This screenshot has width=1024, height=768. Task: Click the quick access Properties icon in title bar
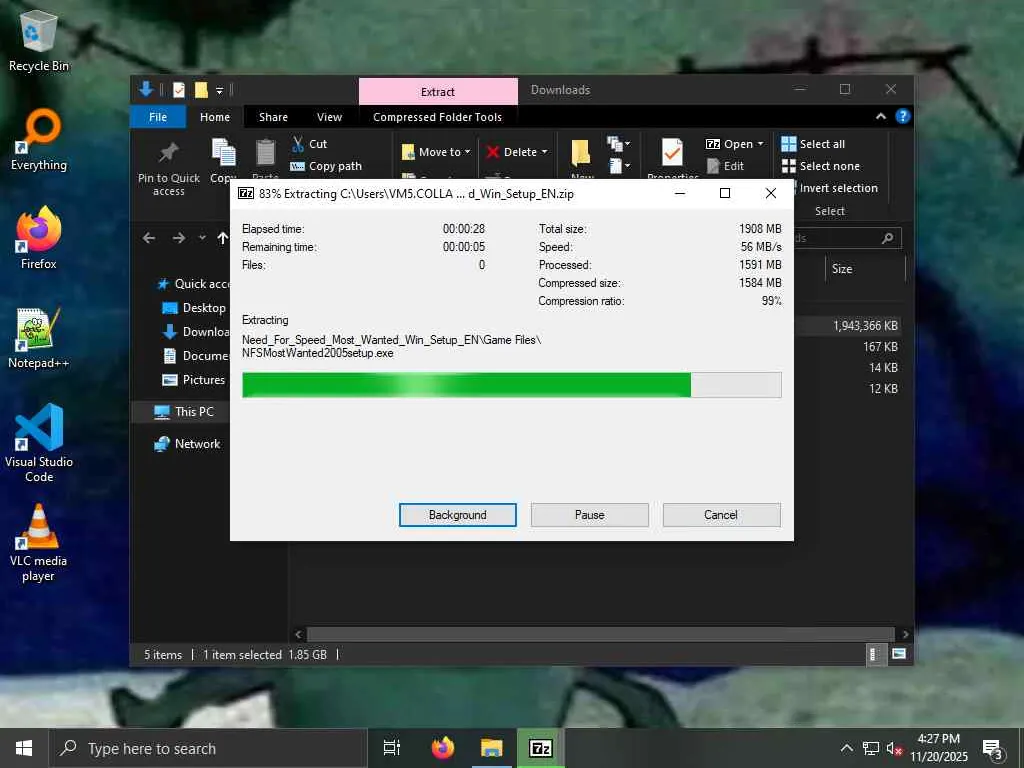178,90
